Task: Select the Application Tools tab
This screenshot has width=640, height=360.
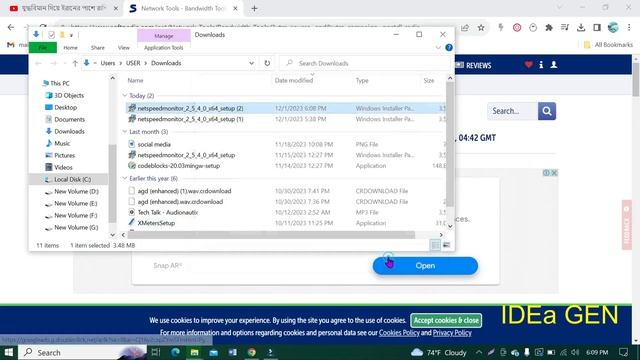Action: (x=163, y=48)
